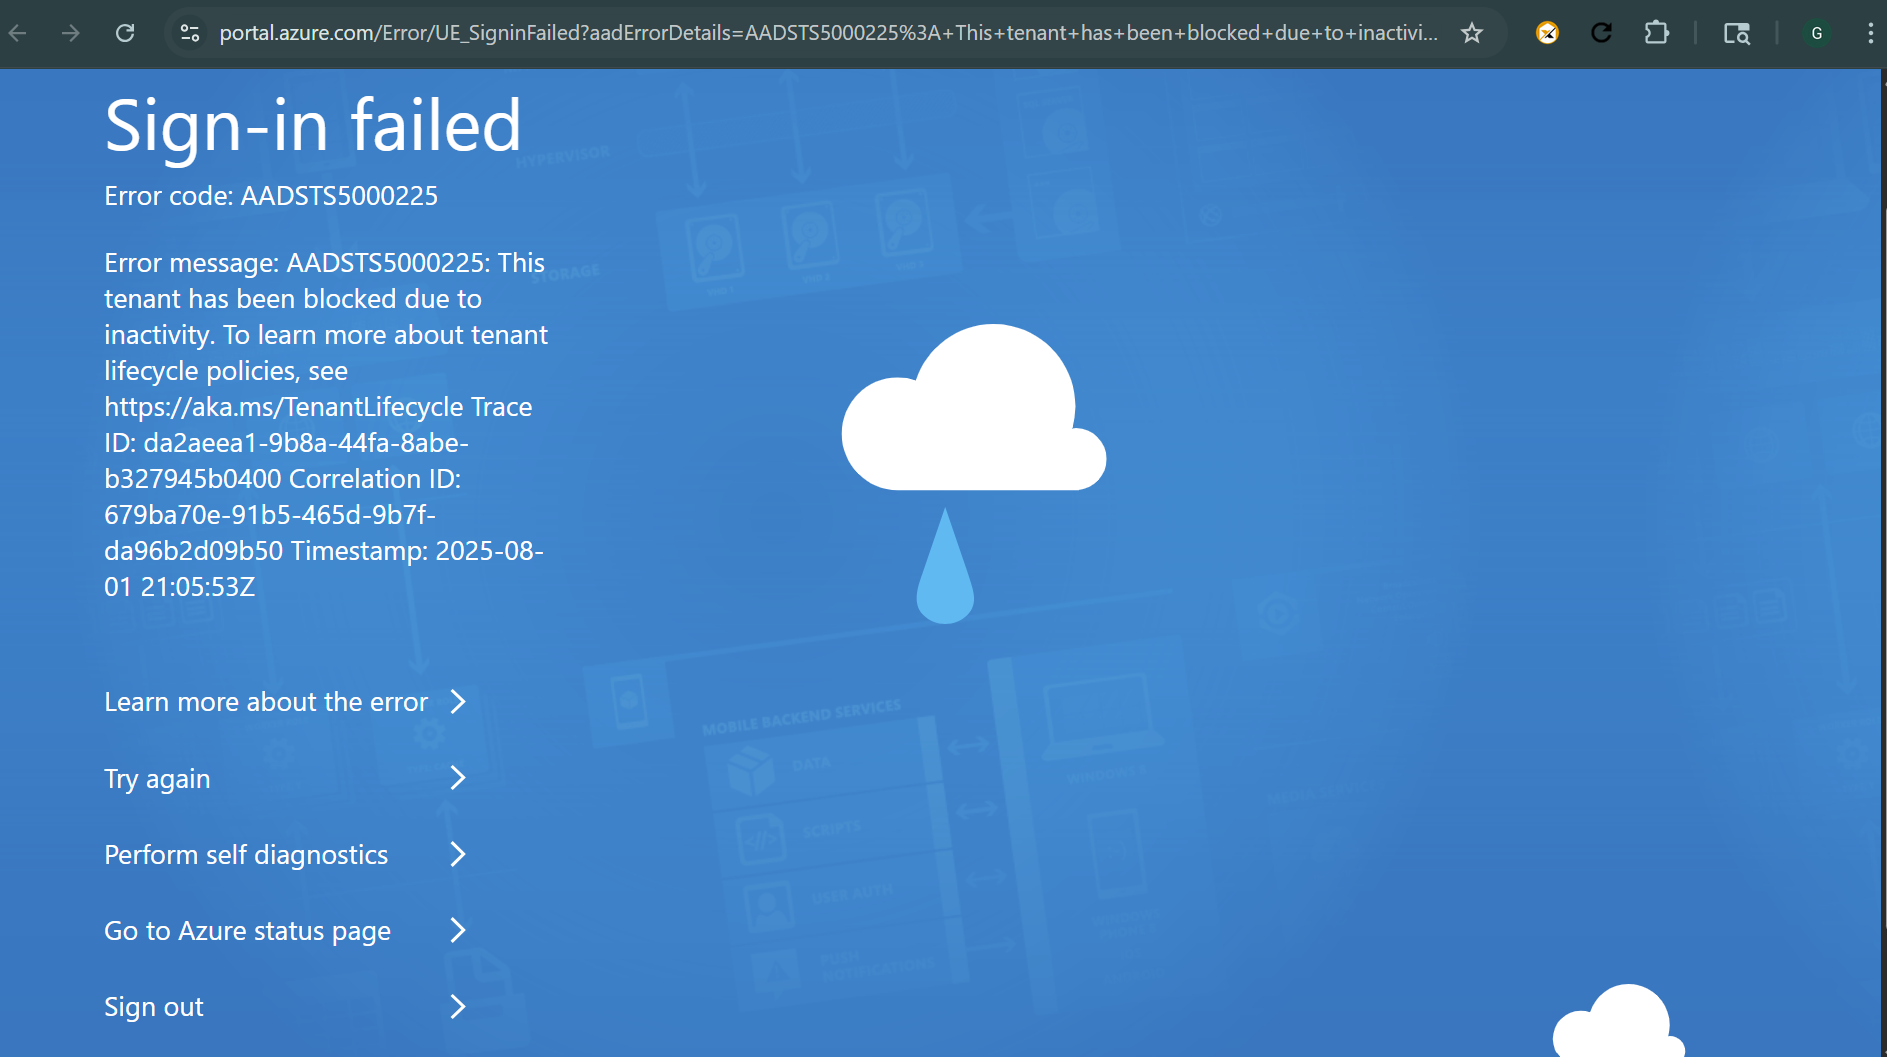The height and width of the screenshot is (1057, 1887).
Task: Go to Azure status page
Action: pos(247,930)
